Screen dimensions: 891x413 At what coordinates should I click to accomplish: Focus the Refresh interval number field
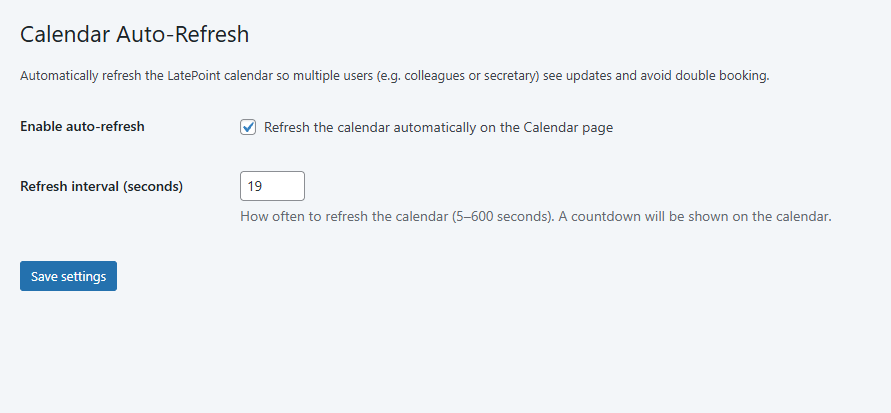272,186
